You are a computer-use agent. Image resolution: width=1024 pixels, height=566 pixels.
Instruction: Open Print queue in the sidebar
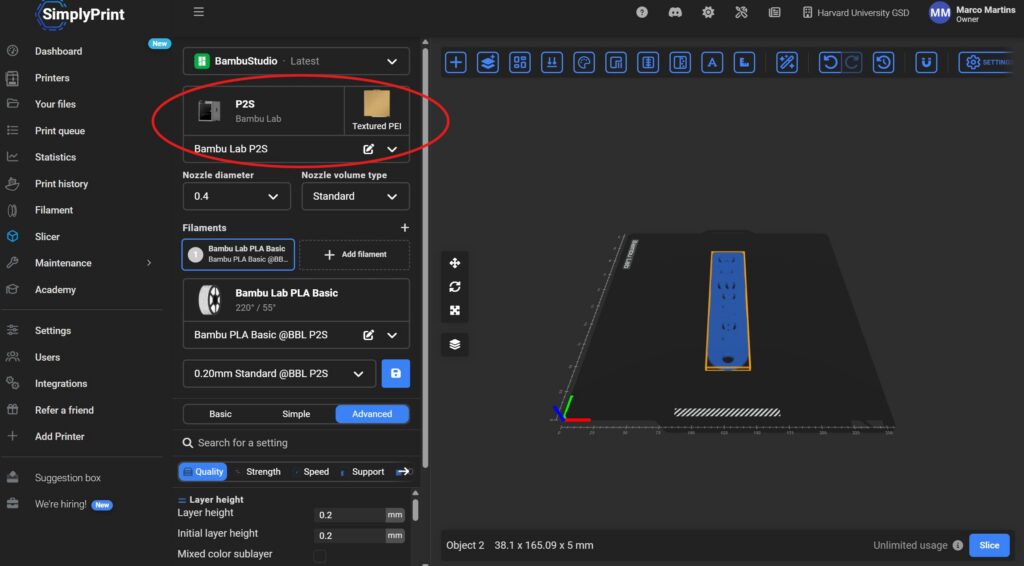tap(59, 131)
